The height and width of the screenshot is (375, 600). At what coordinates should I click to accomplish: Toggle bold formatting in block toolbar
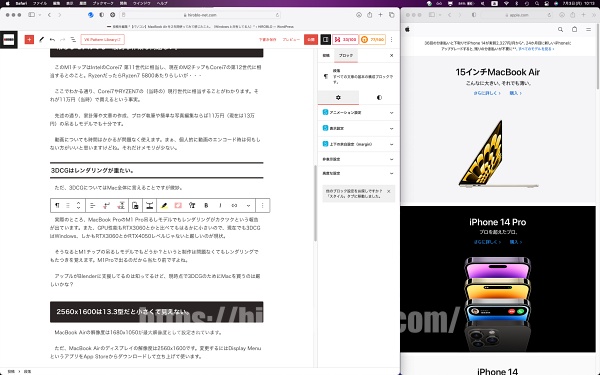206,205
